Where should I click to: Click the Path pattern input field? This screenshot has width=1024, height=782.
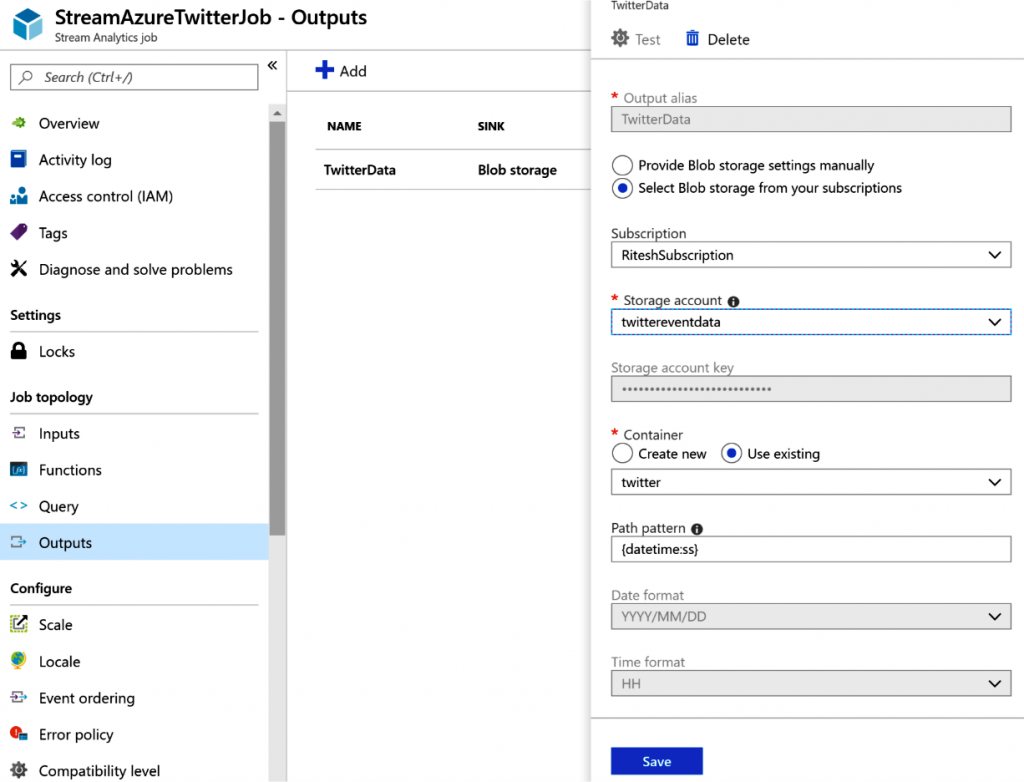(x=810, y=549)
